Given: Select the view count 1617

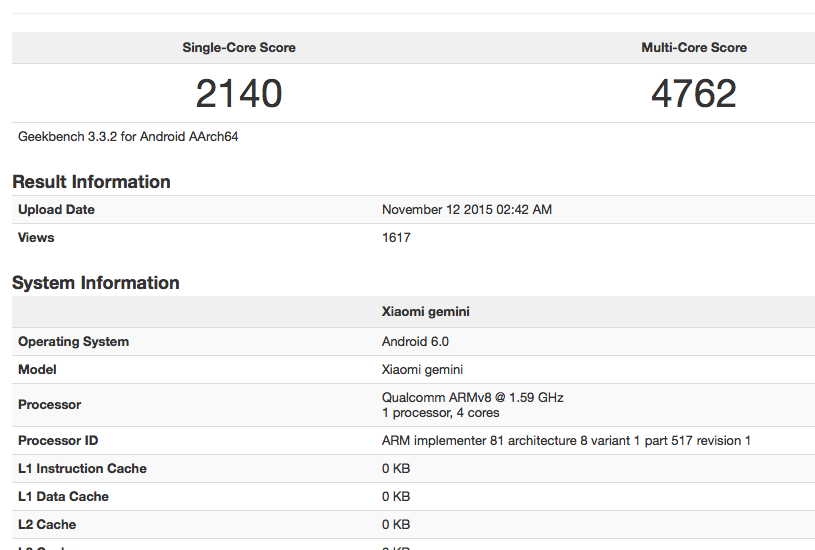Looking at the screenshot, I should click(396, 237).
